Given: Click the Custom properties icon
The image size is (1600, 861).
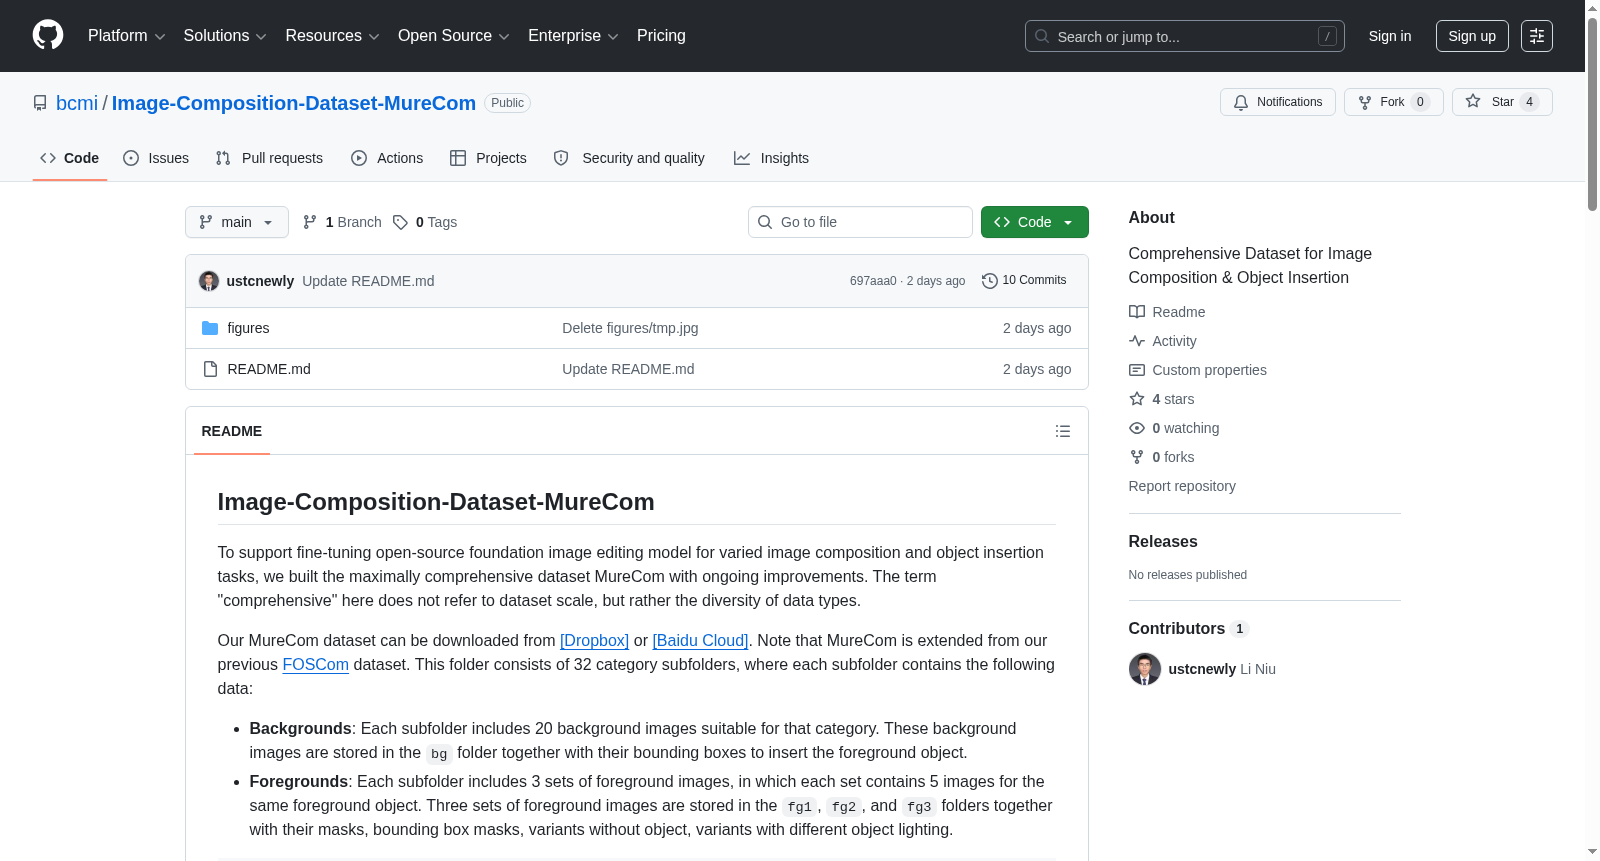Looking at the screenshot, I should click(1137, 370).
